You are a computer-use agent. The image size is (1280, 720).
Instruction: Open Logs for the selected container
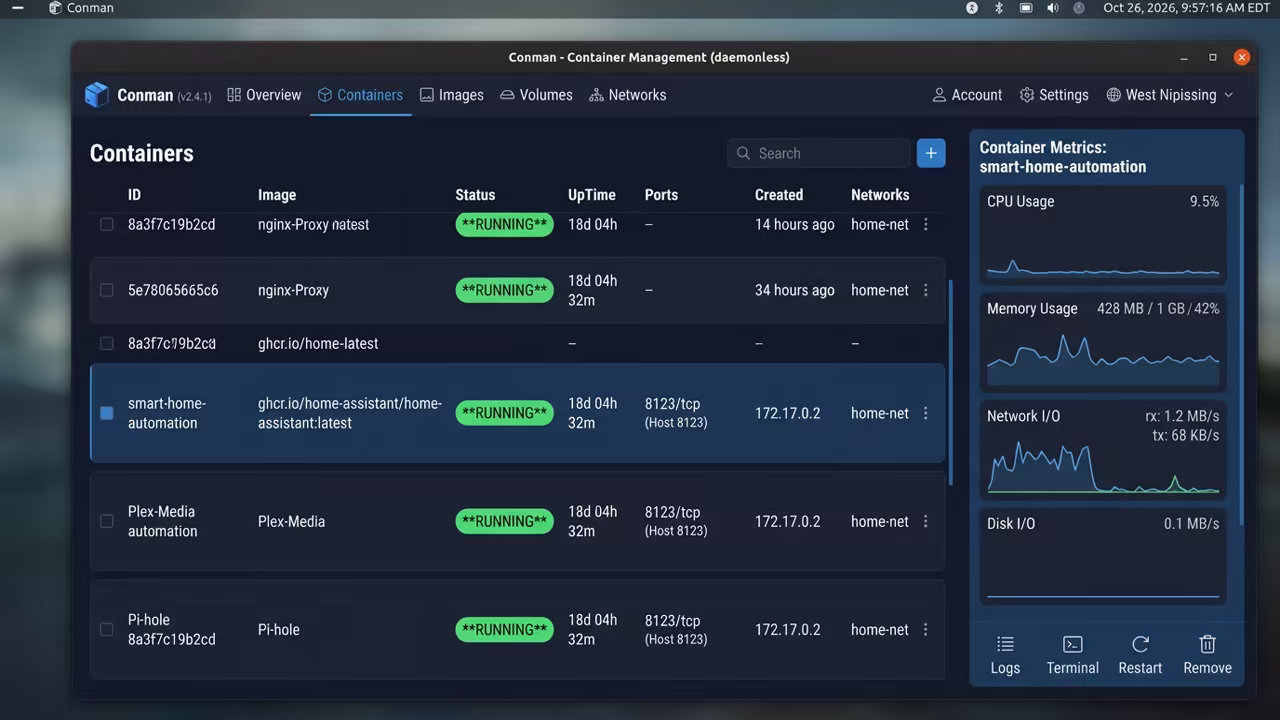pos(1005,655)
